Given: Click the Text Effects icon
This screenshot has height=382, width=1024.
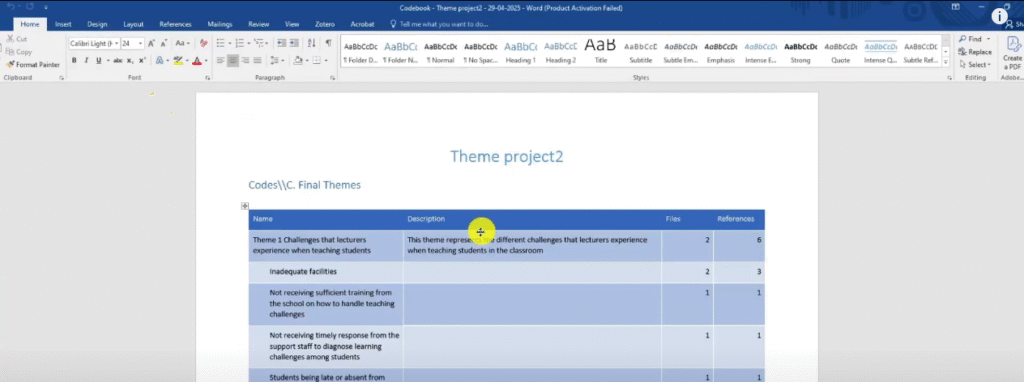Looking at the screenshot, I should tap(159, 61).
